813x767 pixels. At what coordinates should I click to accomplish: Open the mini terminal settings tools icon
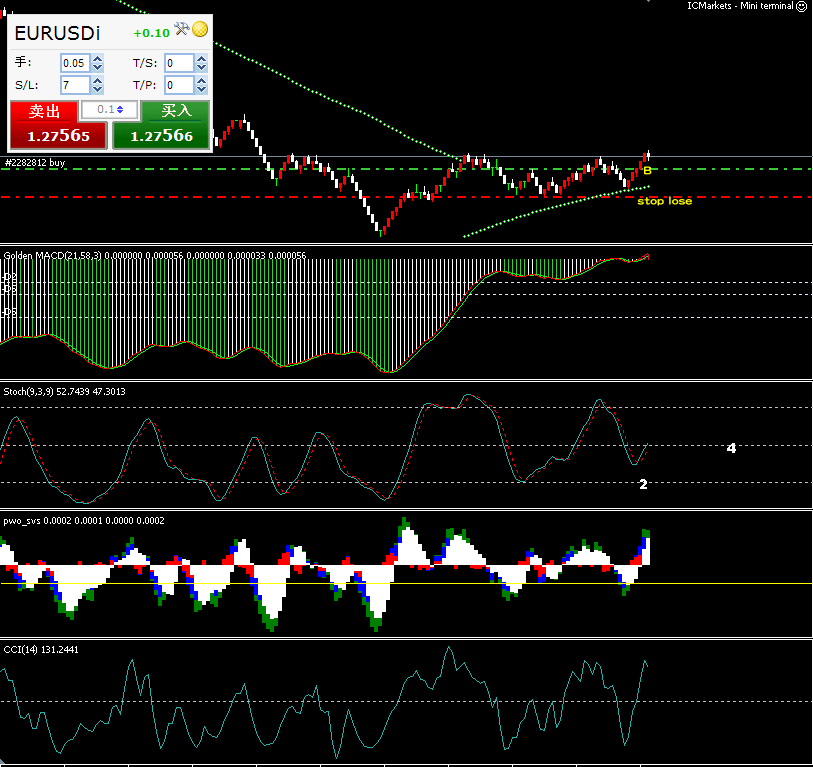pos(181,29)
